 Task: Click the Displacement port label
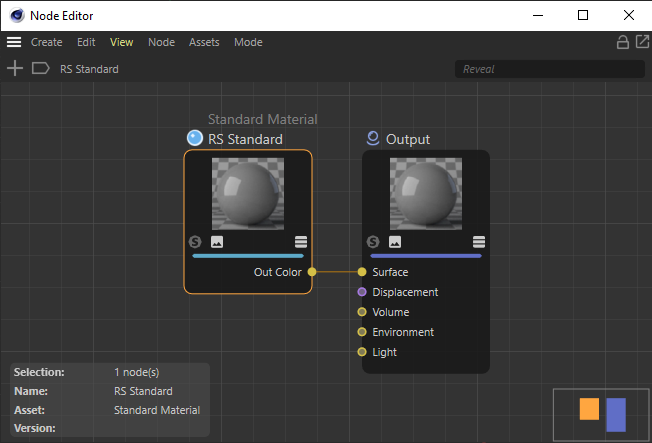click(x=405, y=292)
